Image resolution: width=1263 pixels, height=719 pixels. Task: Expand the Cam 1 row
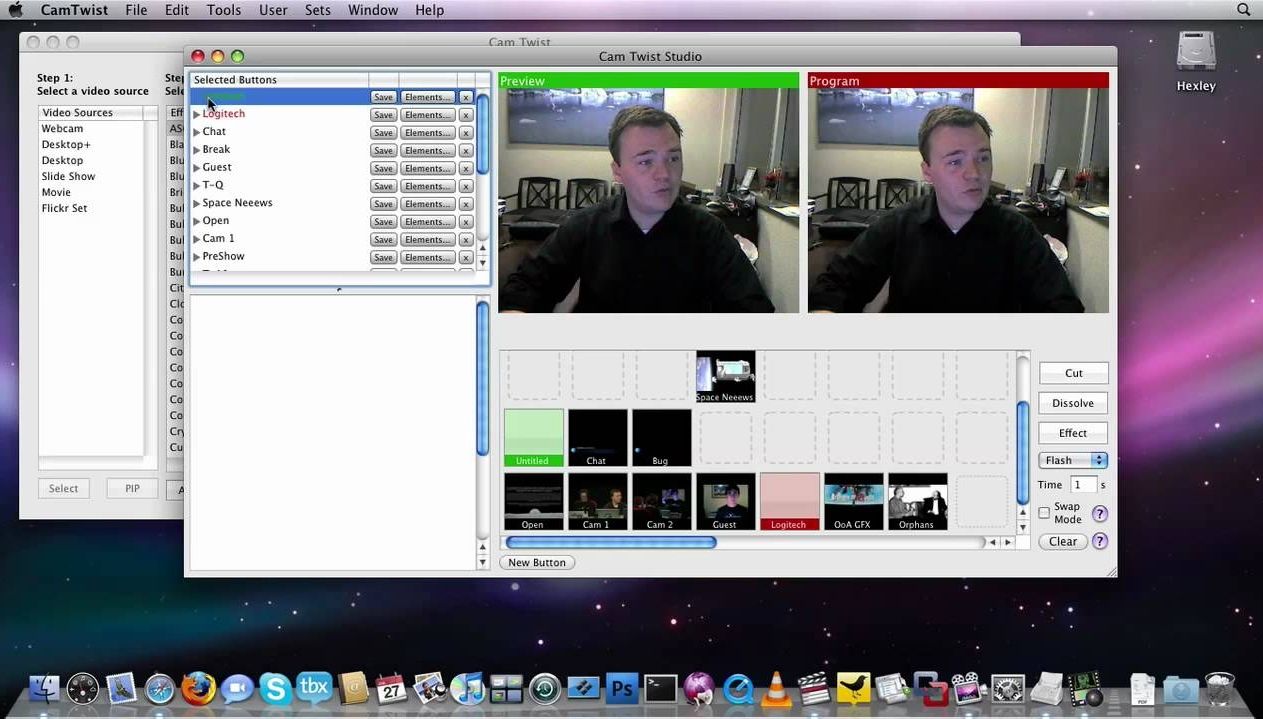tap(196, 239)
